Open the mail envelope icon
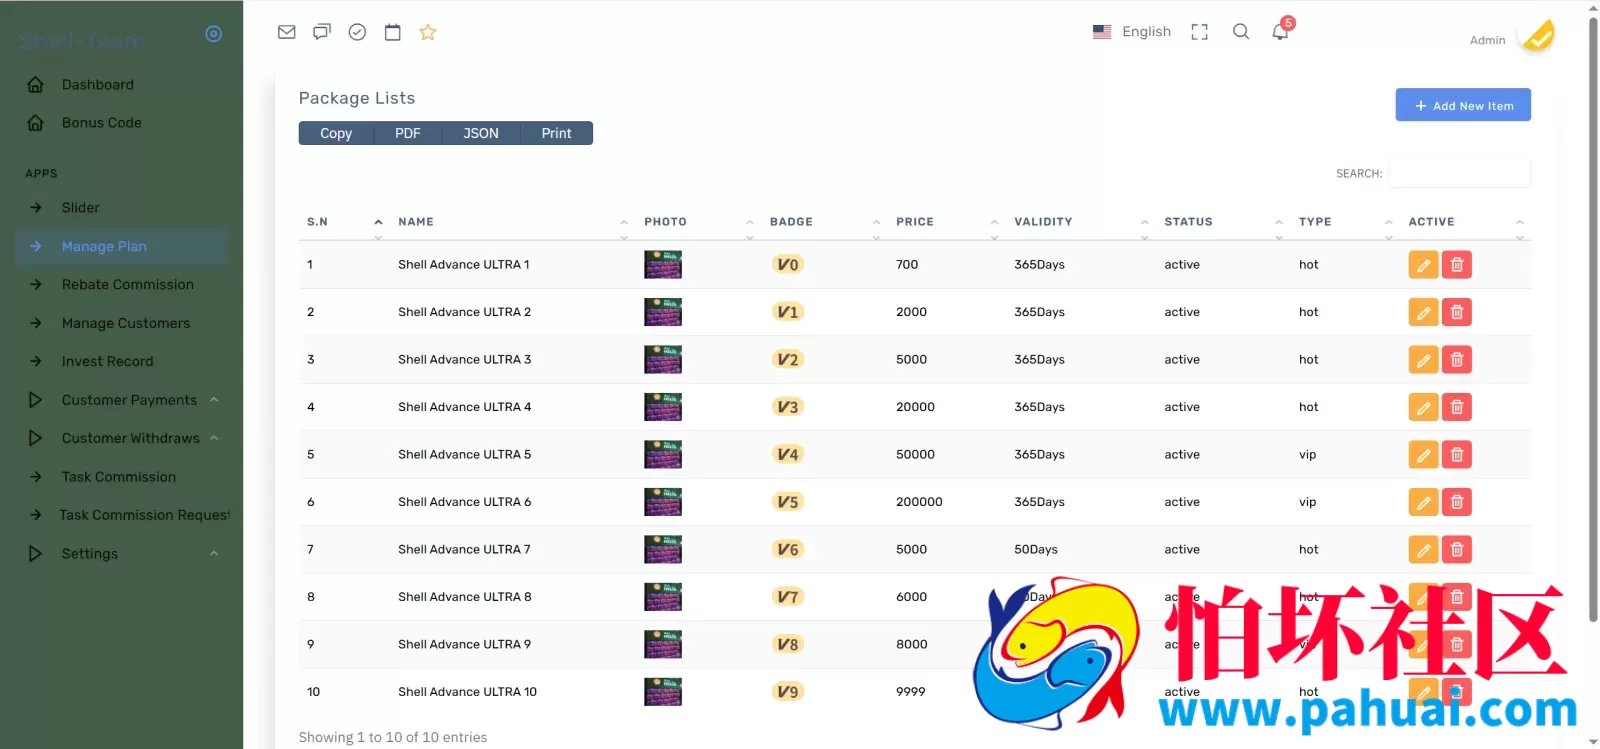Image resolution: width=1600 pixels, height=749 pixels. tap(287, 32)
